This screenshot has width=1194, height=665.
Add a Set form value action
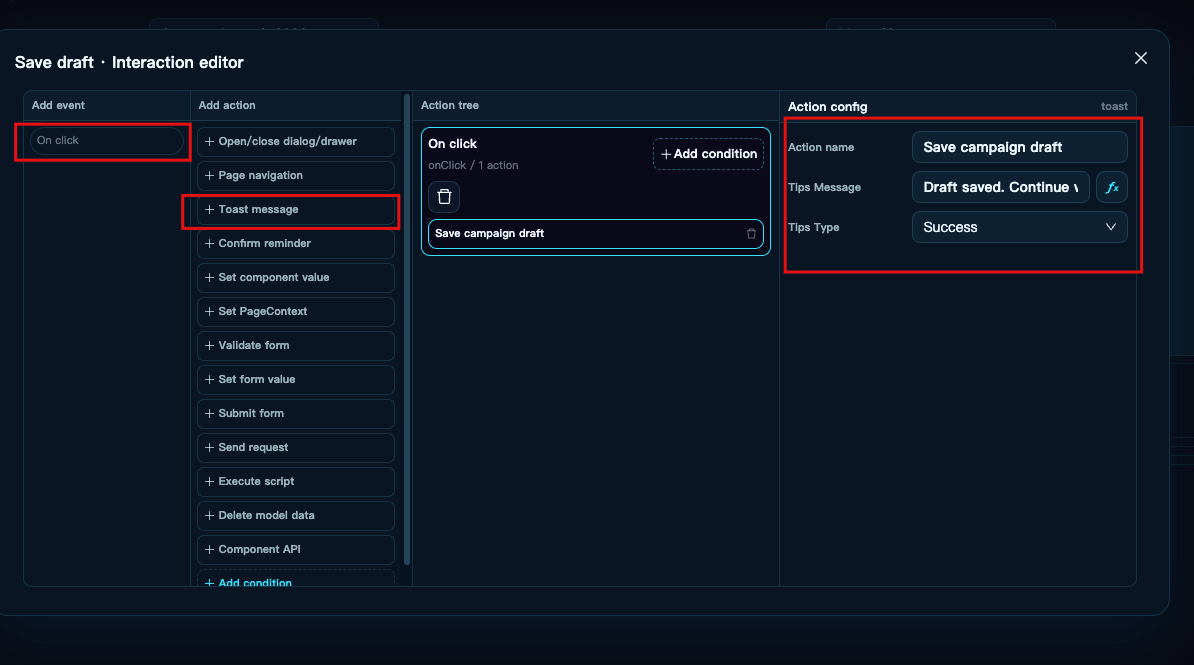(295, 379)
